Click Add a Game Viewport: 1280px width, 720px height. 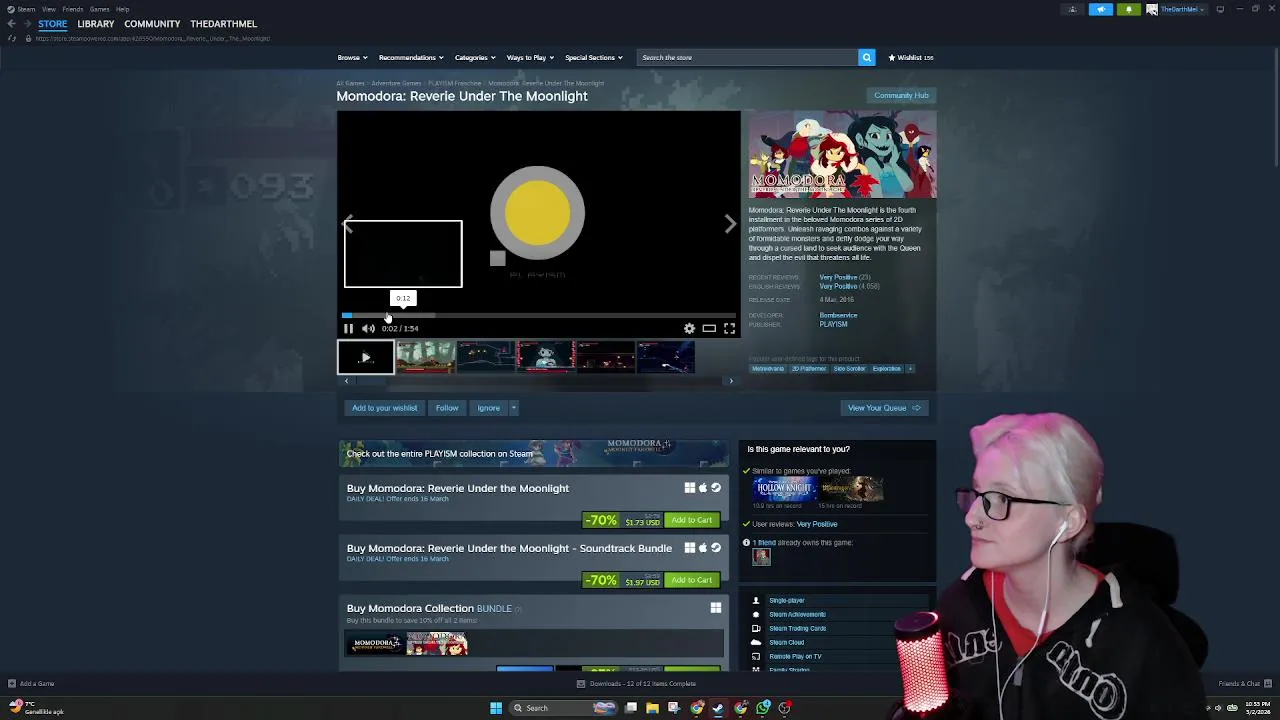coord(31,684)
